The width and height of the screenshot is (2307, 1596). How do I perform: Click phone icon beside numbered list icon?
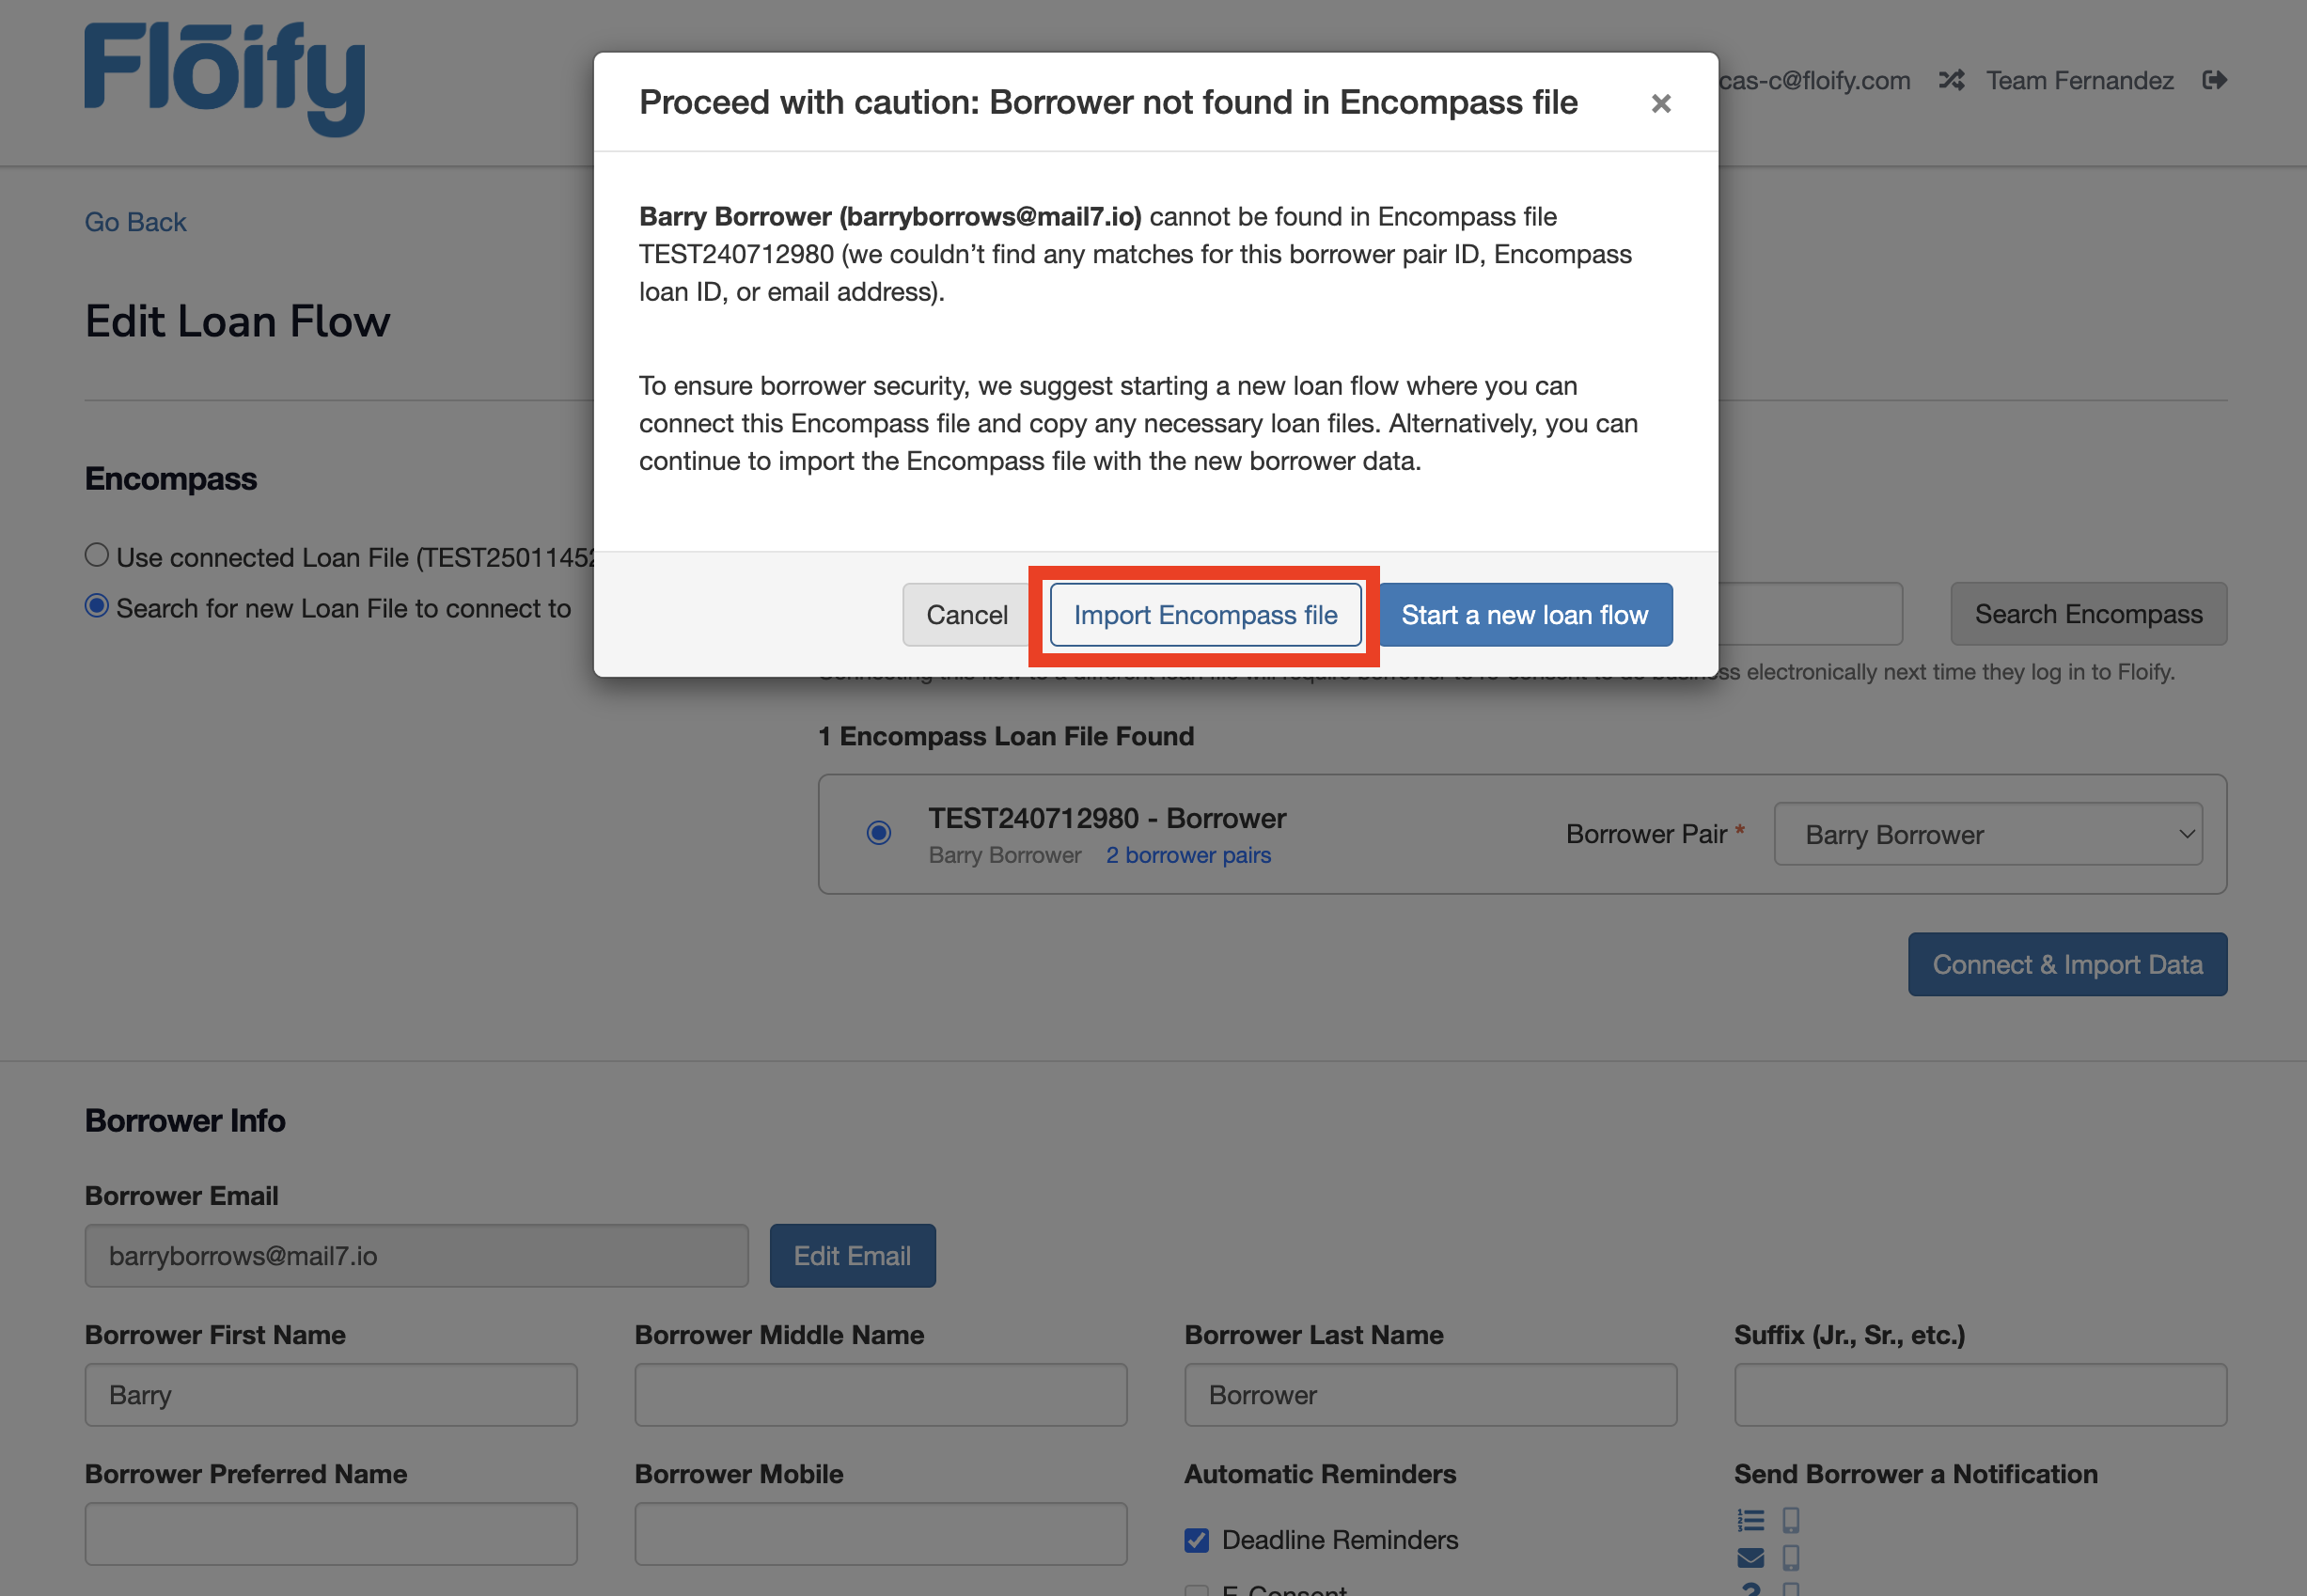pos(1791,1520)
